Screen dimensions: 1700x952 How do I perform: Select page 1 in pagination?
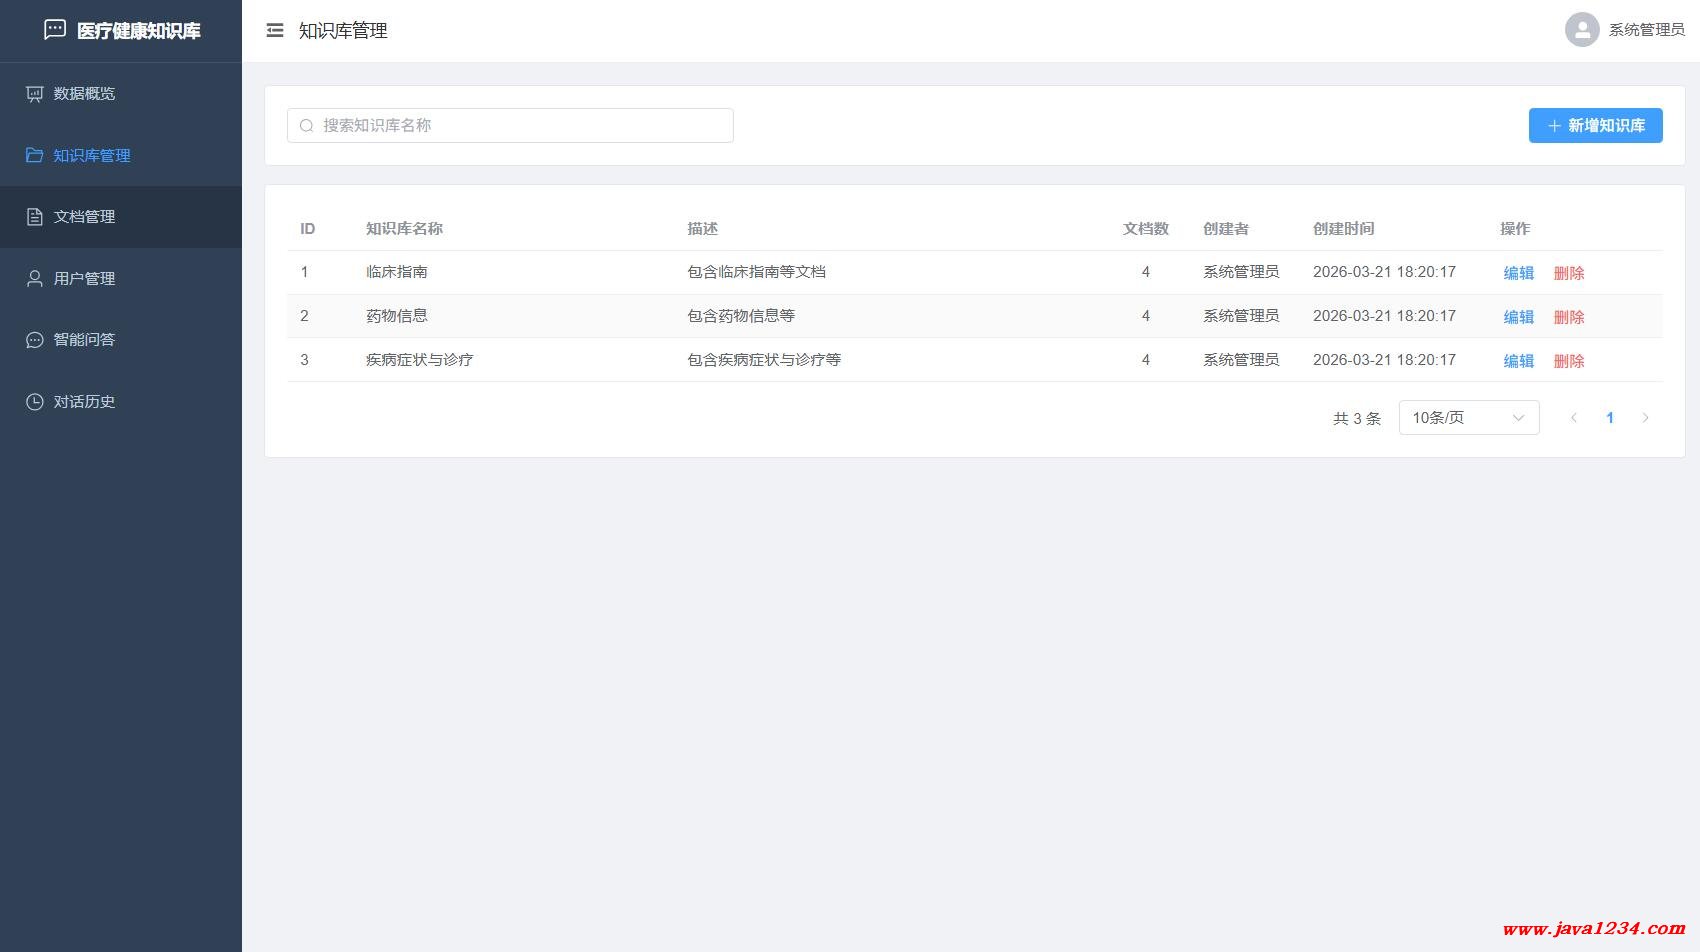[x=1610, y=418]
